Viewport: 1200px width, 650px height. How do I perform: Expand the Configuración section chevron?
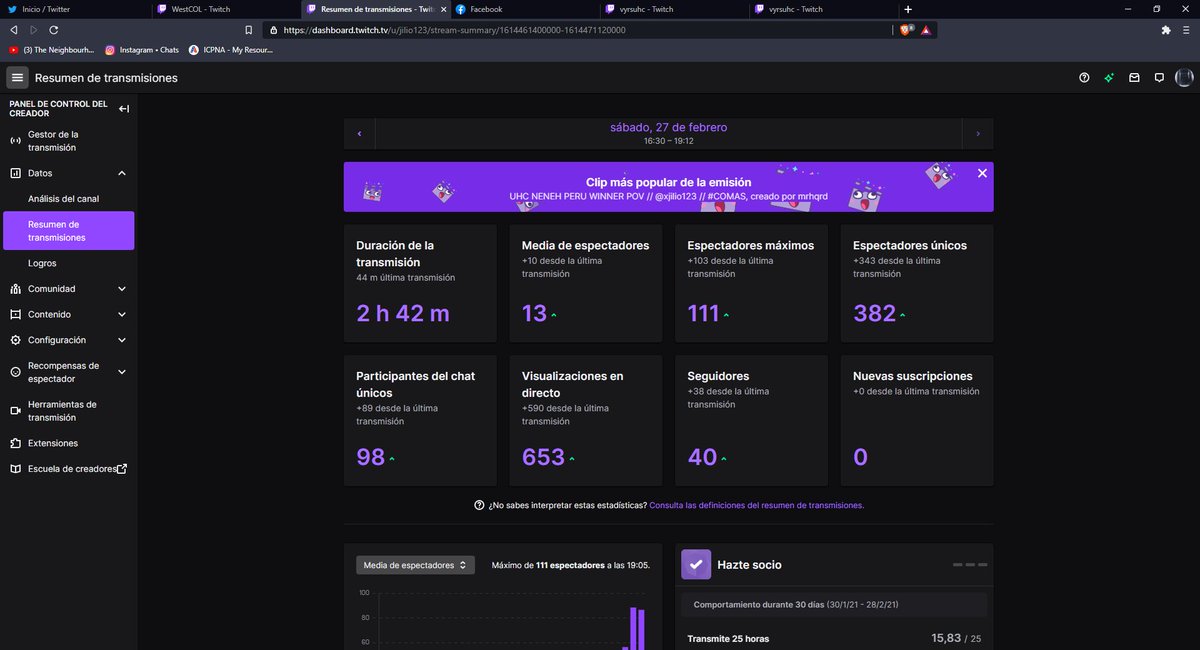tap(122, 340)
